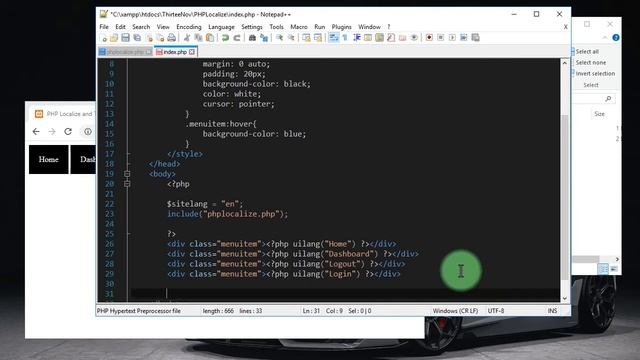
Task: Close the index.php tab with red X
Action: [x=192, y=52]
